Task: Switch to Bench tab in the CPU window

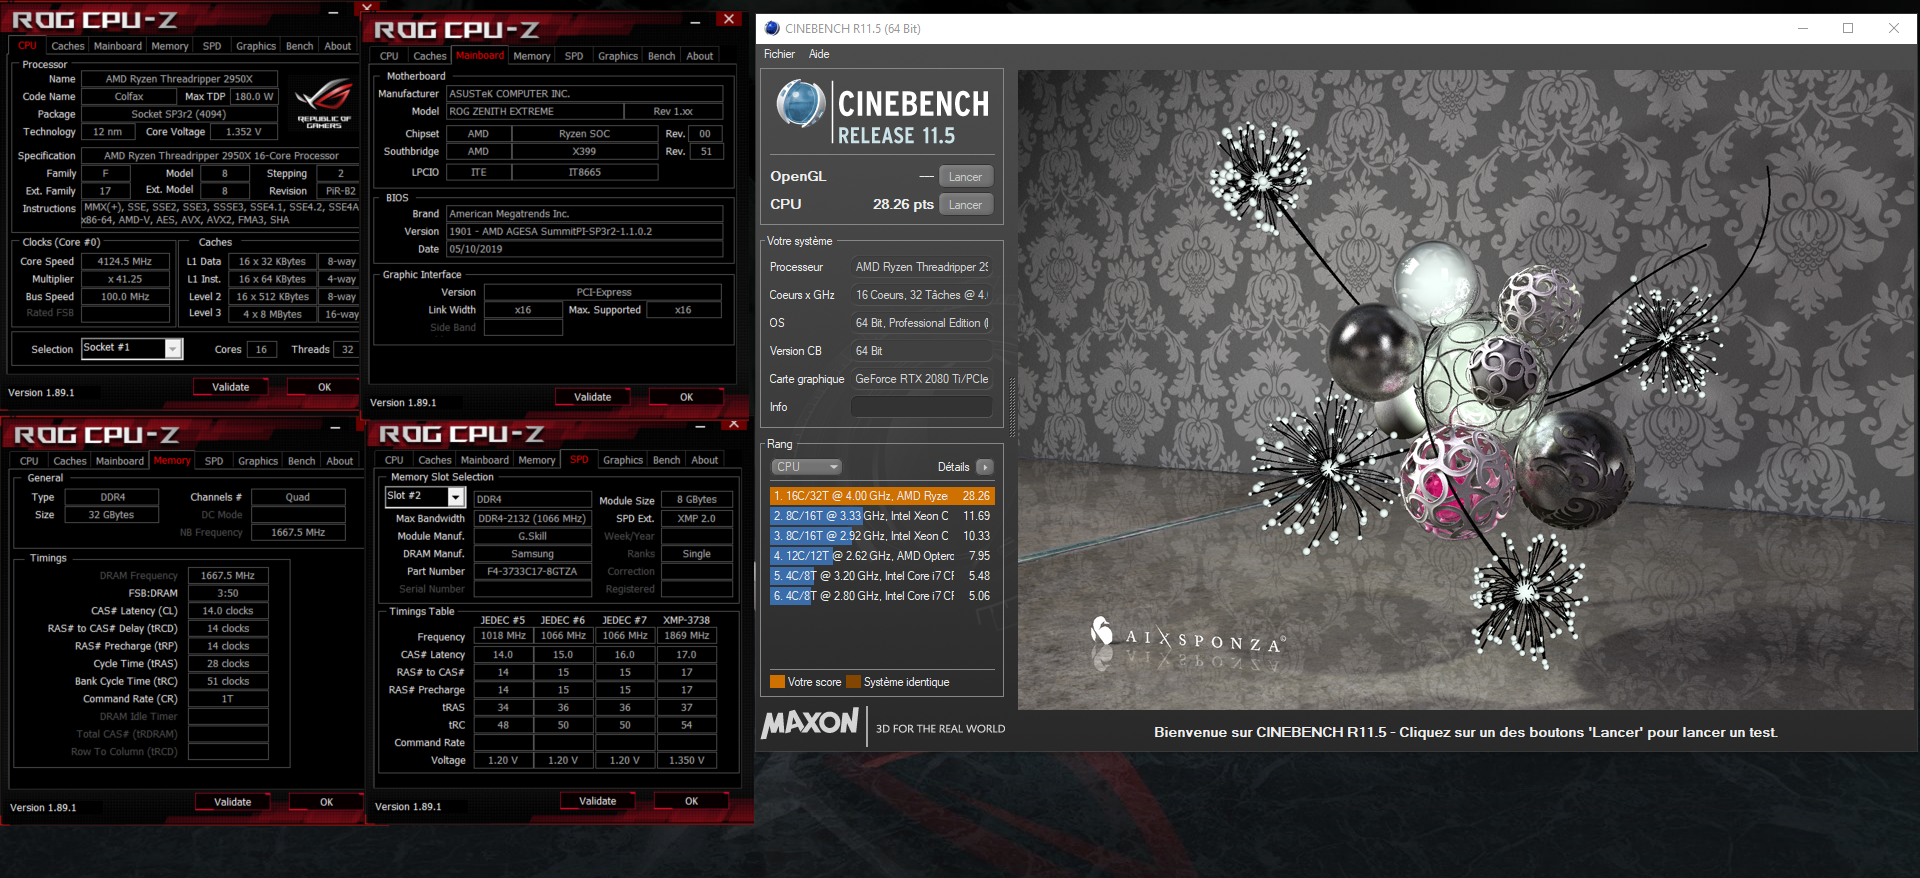Action: click(299, 46)
